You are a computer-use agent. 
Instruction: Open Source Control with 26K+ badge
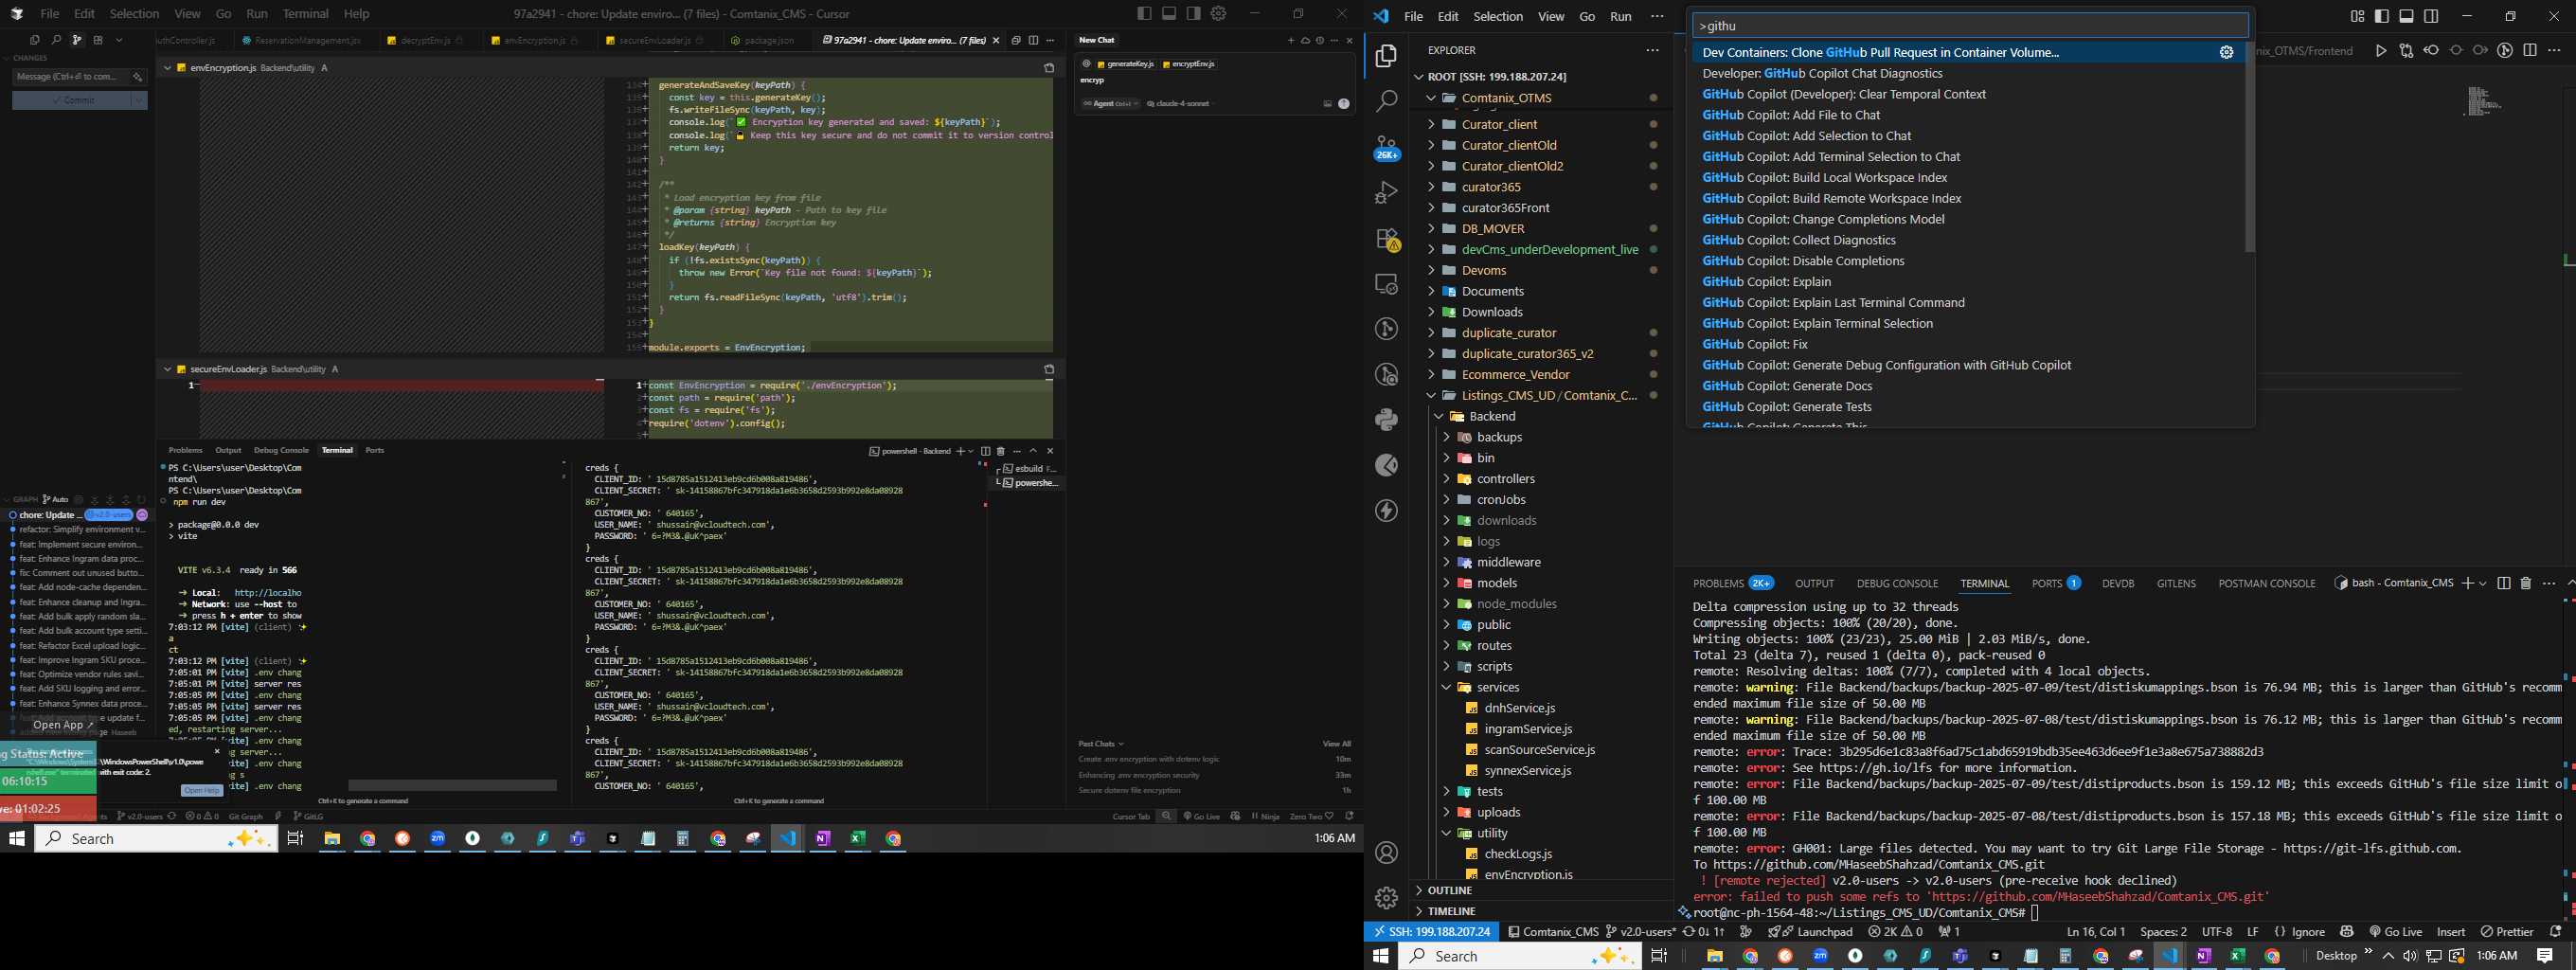click(x=1386, y=147)
